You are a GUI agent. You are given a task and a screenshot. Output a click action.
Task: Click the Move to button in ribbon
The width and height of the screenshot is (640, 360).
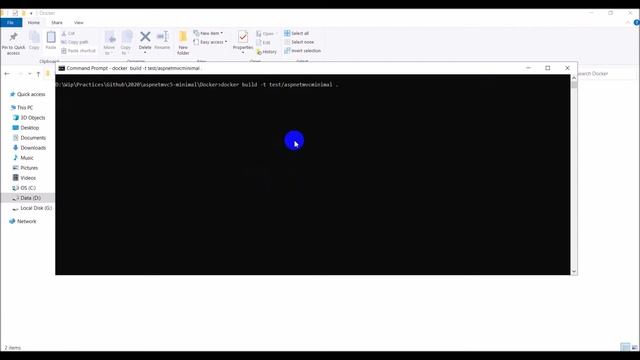point(109,43)
